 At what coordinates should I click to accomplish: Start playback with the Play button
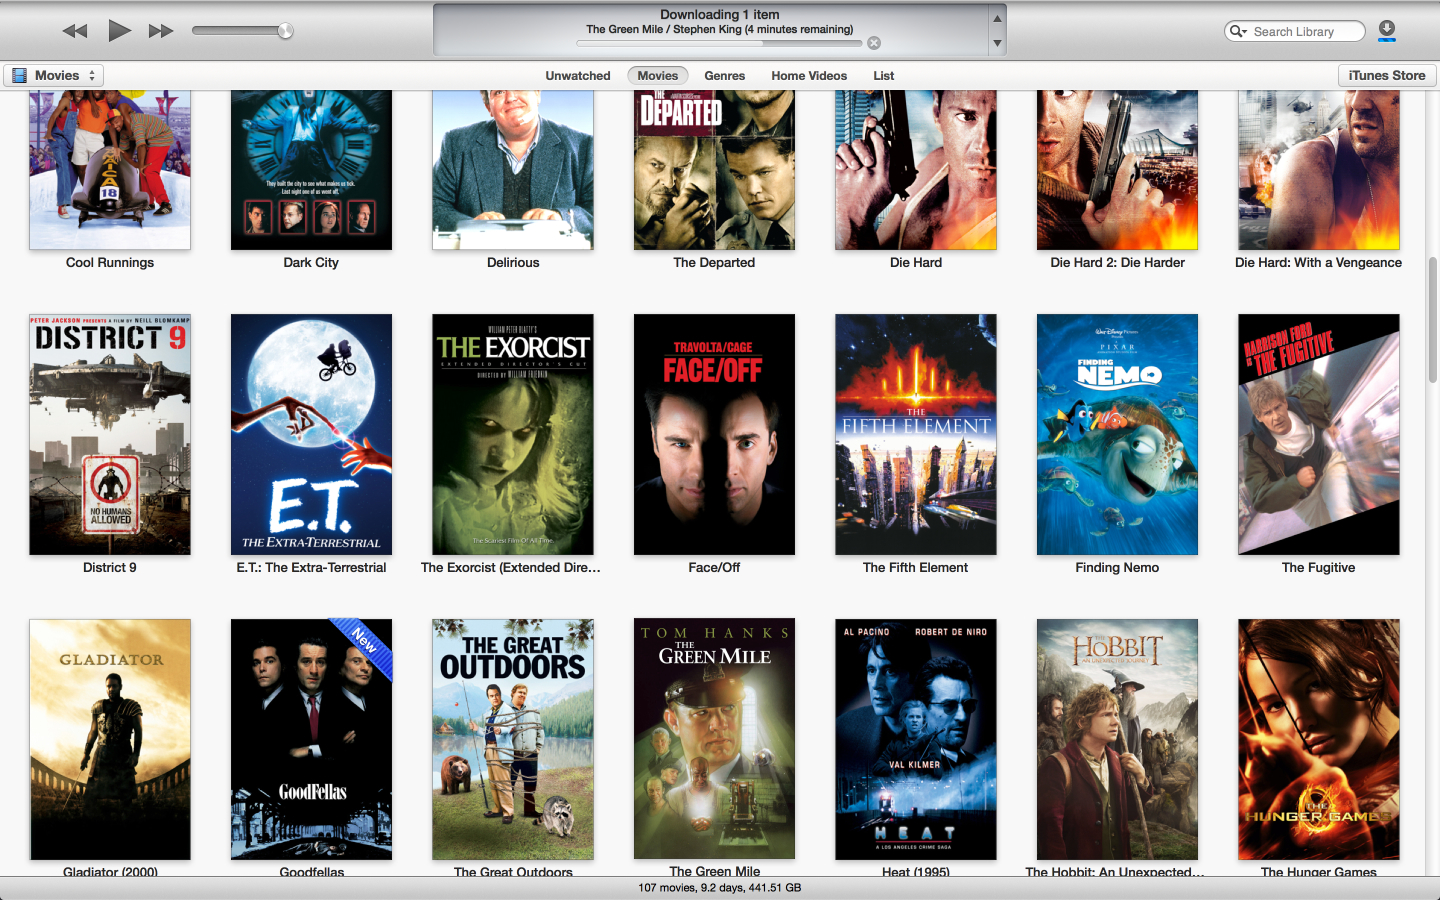pos(119,30)
